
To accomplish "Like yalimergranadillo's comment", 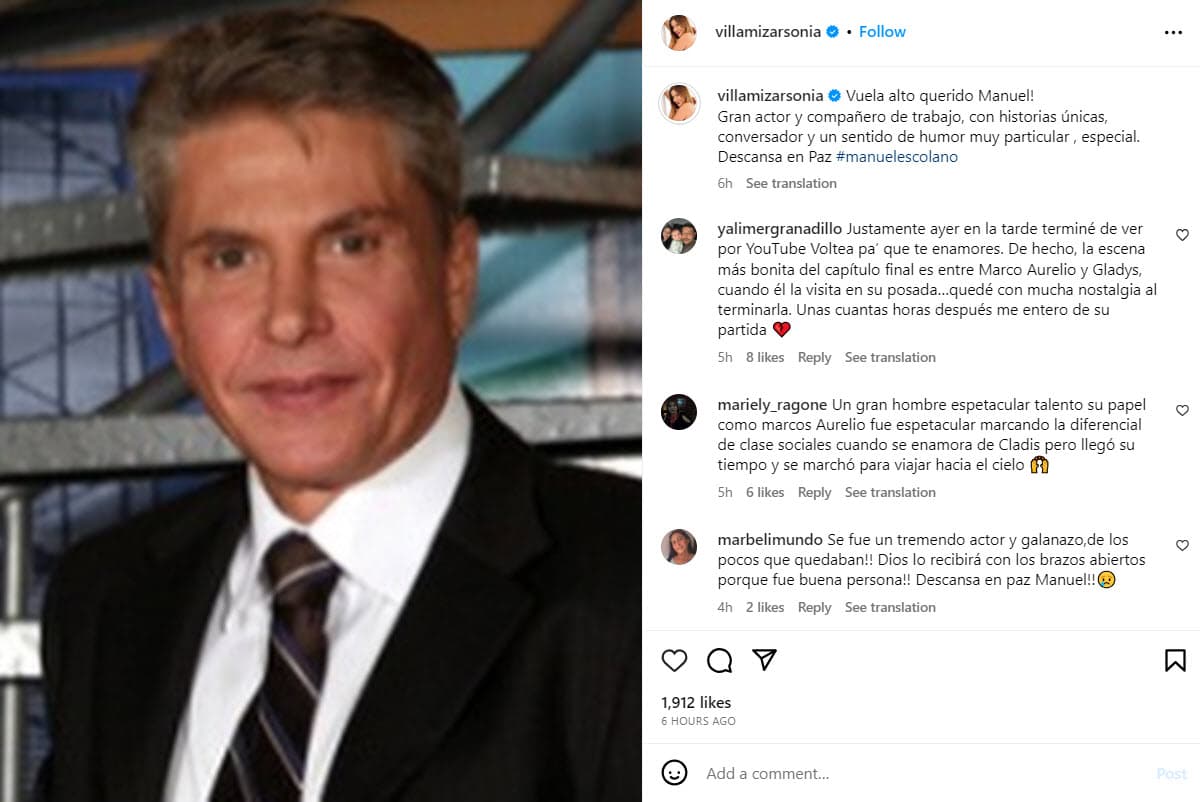I will (x=1182, y=236).
